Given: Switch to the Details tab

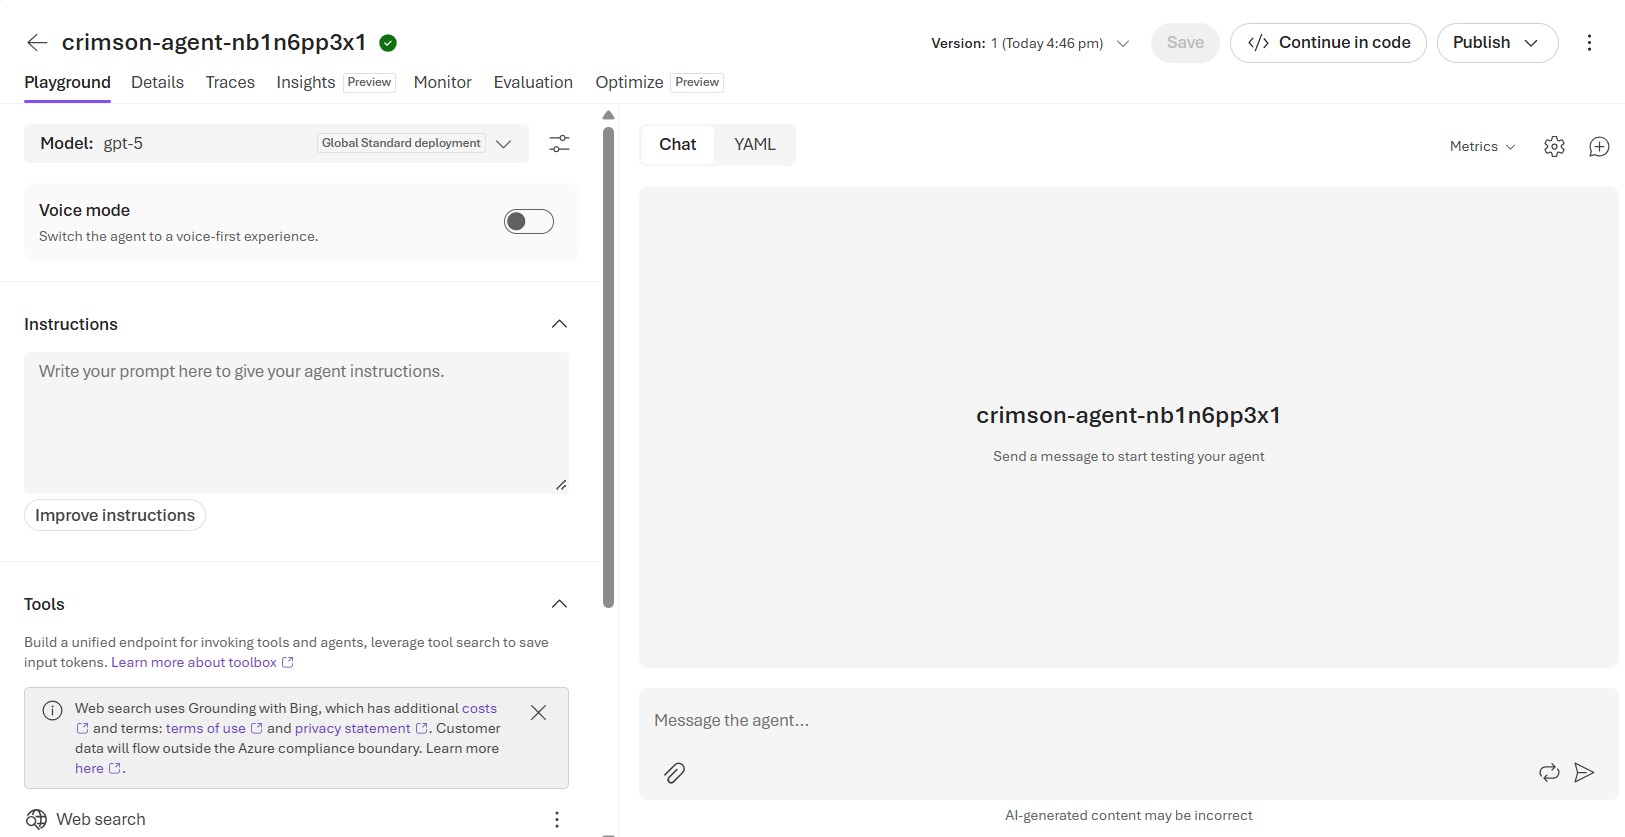Looking at the screenshot, I should [157, 82].
